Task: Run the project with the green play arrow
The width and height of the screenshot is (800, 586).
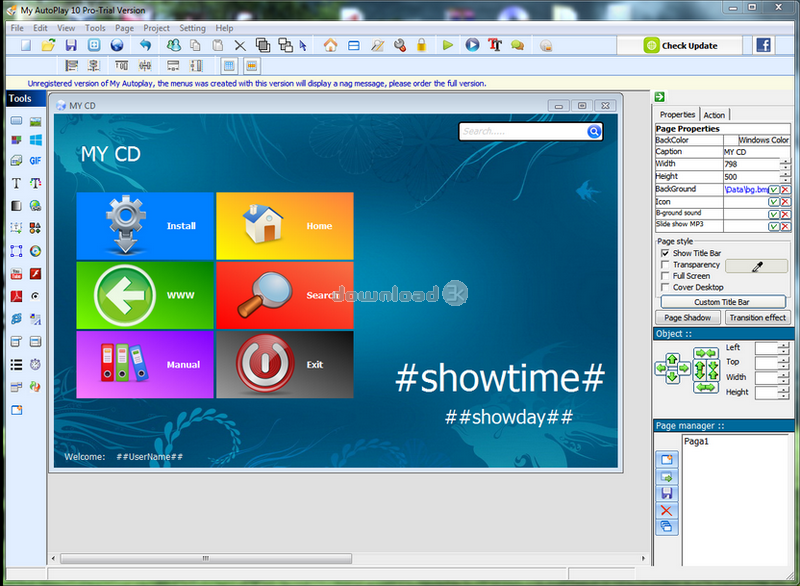Action: [x=447, y=45]
